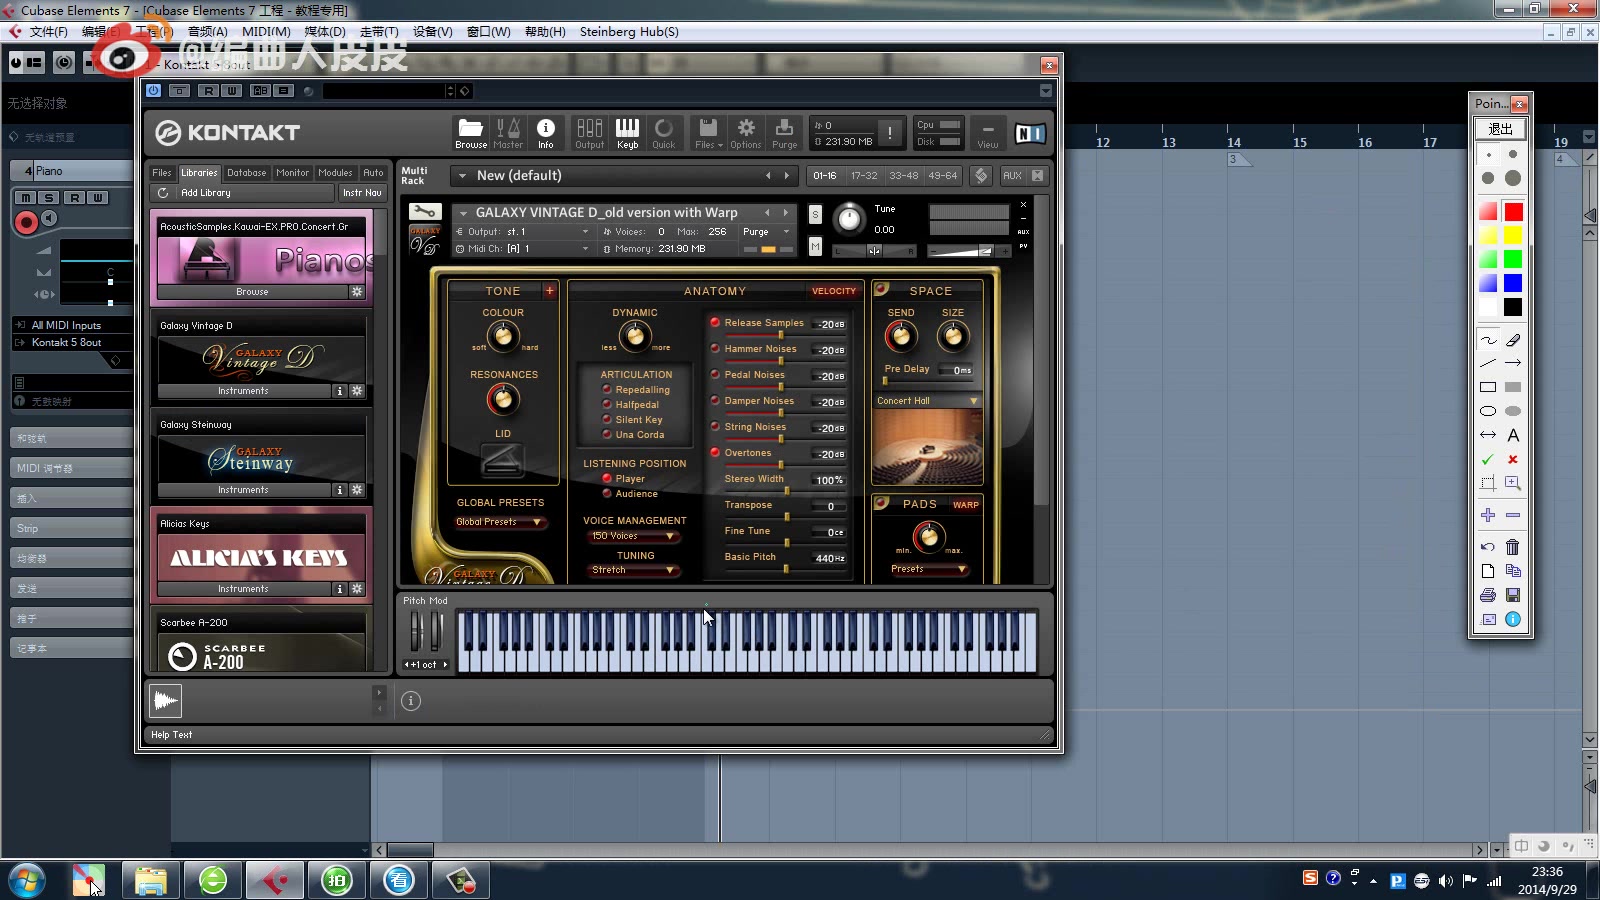
Task: Toggle Silent Key articulation
Action: 606,420
